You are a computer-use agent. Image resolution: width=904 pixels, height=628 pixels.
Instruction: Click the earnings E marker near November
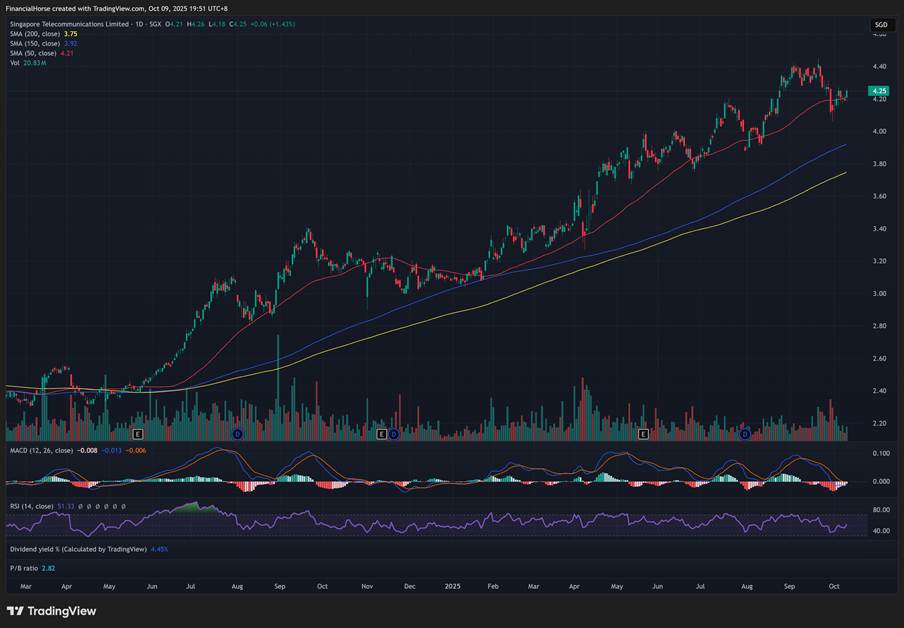(x=380, y=434)
